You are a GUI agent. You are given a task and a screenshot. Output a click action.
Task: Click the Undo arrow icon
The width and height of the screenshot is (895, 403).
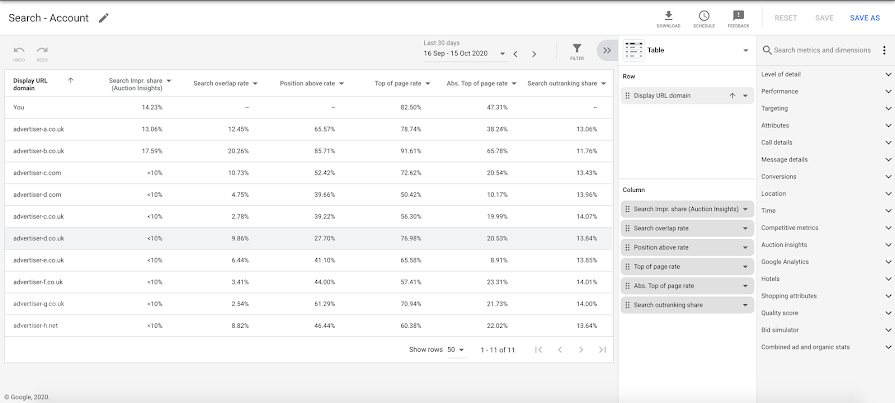(19, 51)
